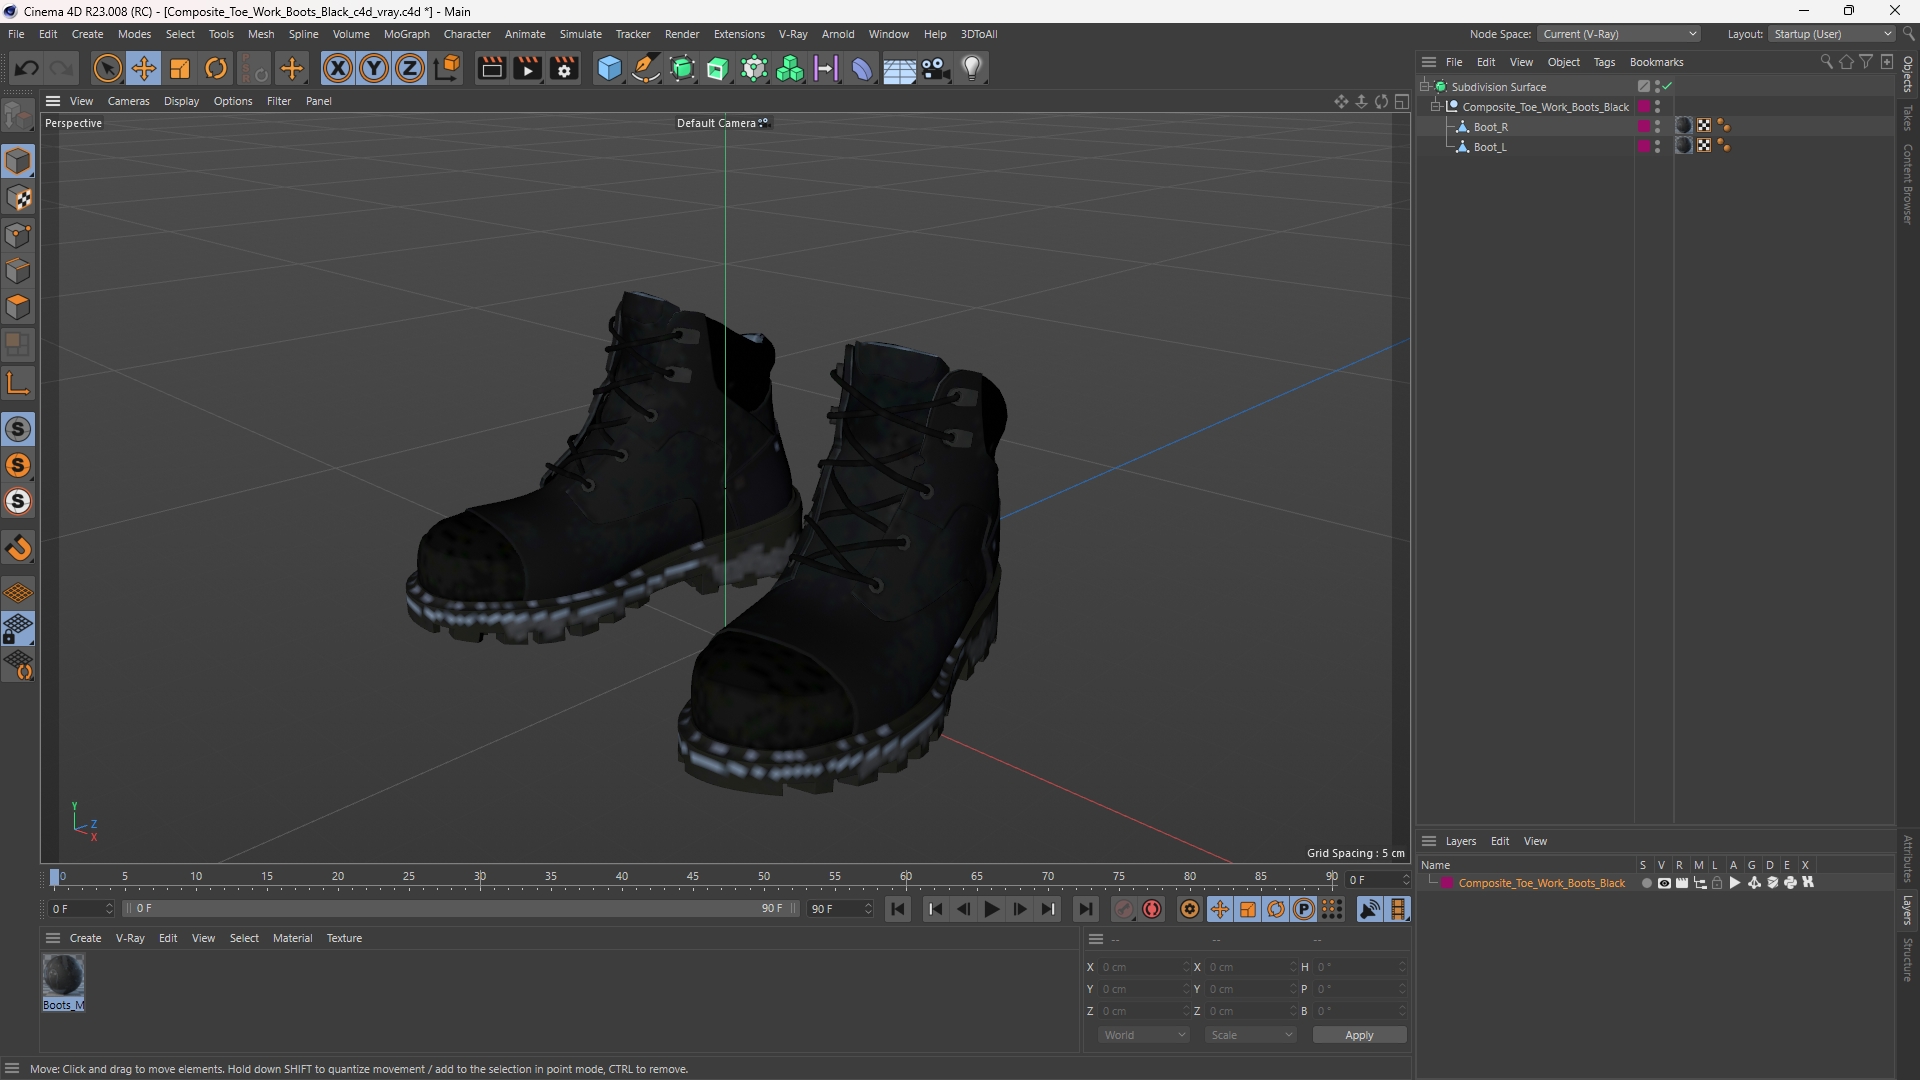Open the World coordinate system dropdown

point(1143,1035)
